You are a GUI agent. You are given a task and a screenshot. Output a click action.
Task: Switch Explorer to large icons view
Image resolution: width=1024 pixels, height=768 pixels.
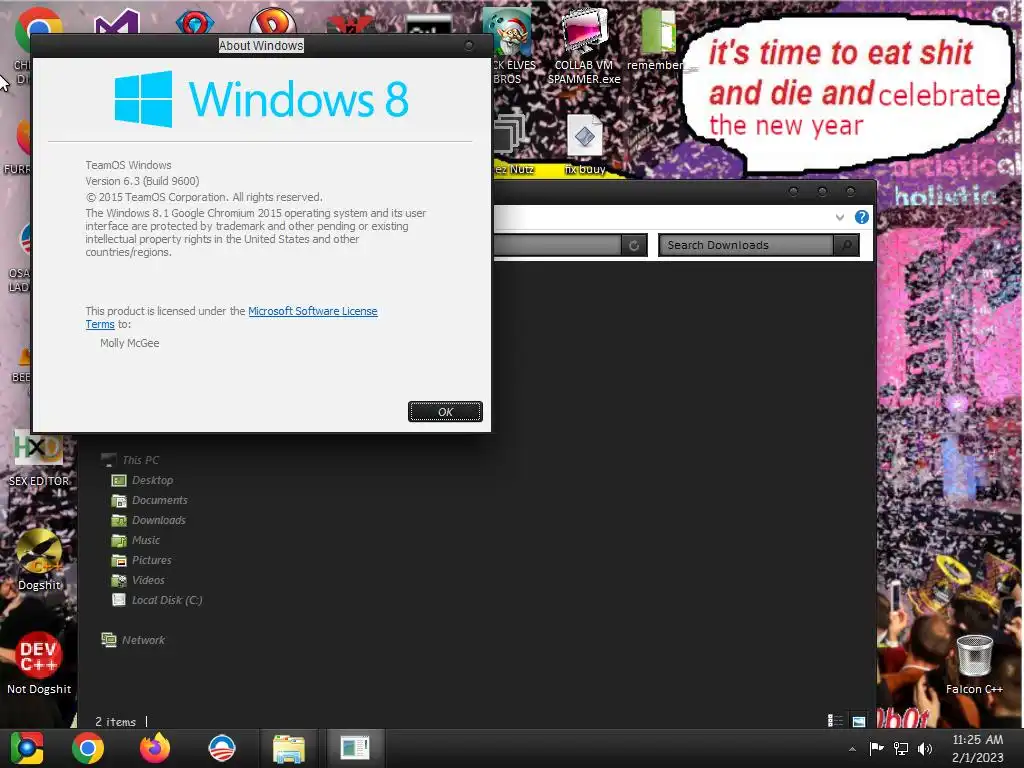pyautogui.click(x=859, y=721)
